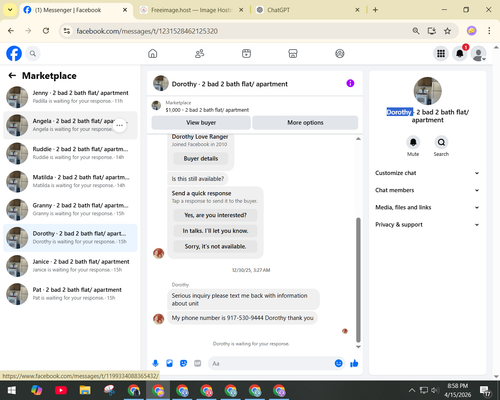
Task: Click Chrome zoom magnifier icon in address bar
Action: pyautogui.click(x=416, y=31)
